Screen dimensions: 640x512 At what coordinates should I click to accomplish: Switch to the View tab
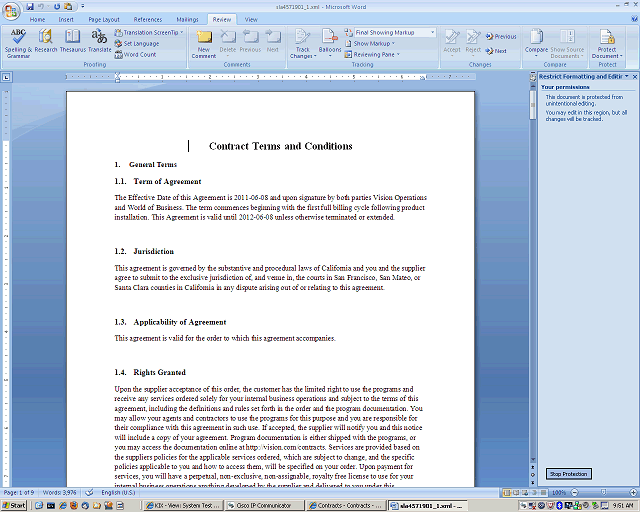pyautogui.click(x=251, y=19)
